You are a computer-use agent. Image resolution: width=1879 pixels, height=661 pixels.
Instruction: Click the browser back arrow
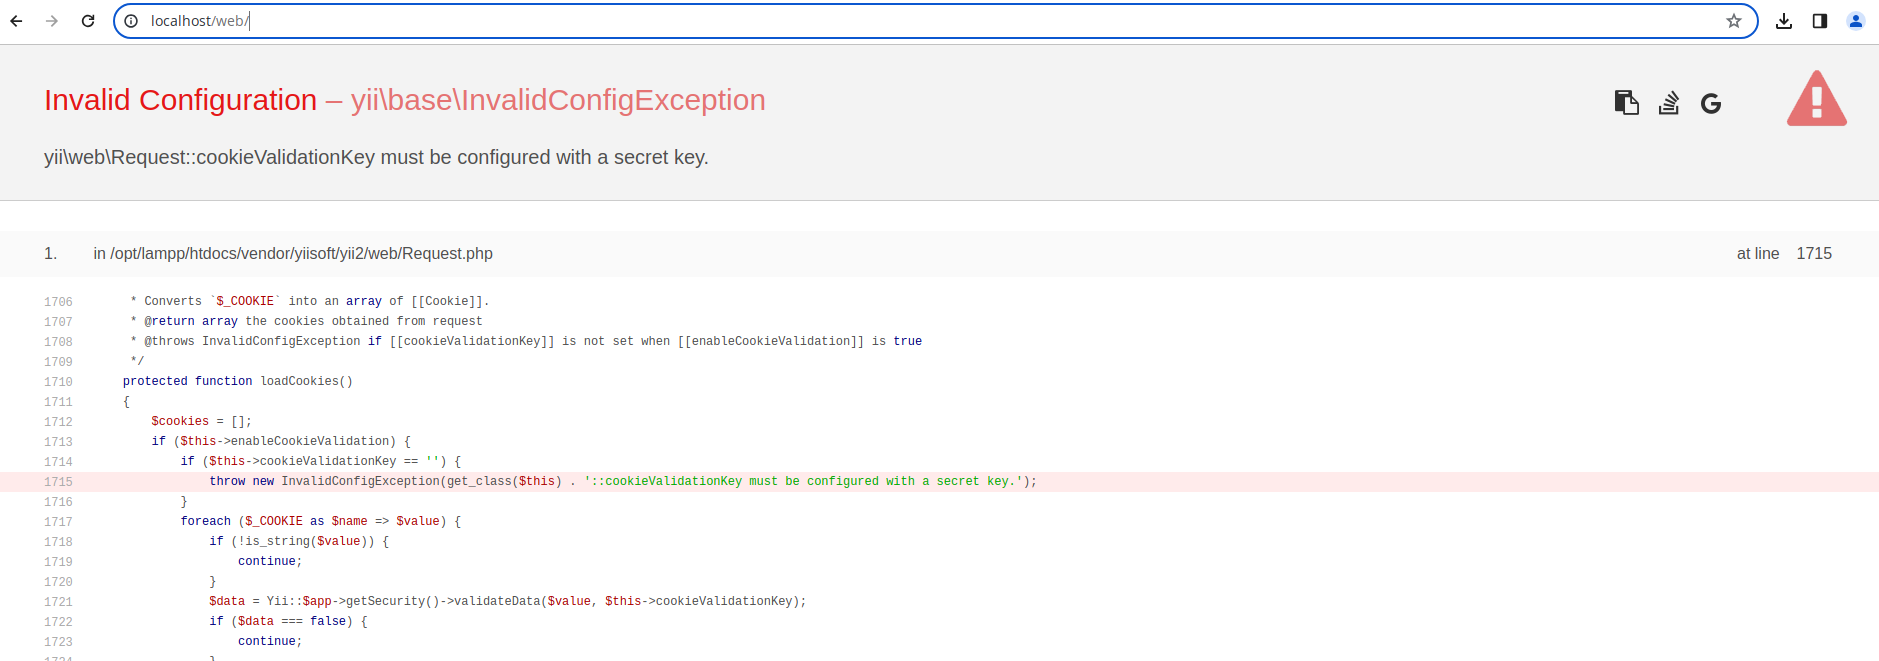(x=16, y=21)
